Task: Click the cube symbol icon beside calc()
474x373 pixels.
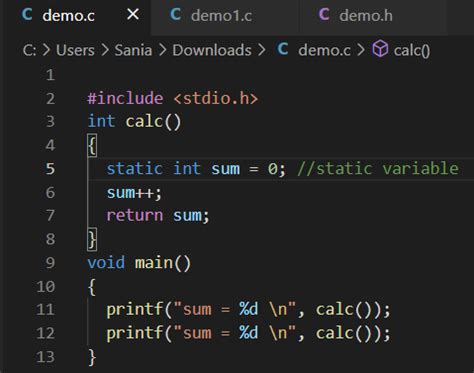Action: click(x=380, y=49)
